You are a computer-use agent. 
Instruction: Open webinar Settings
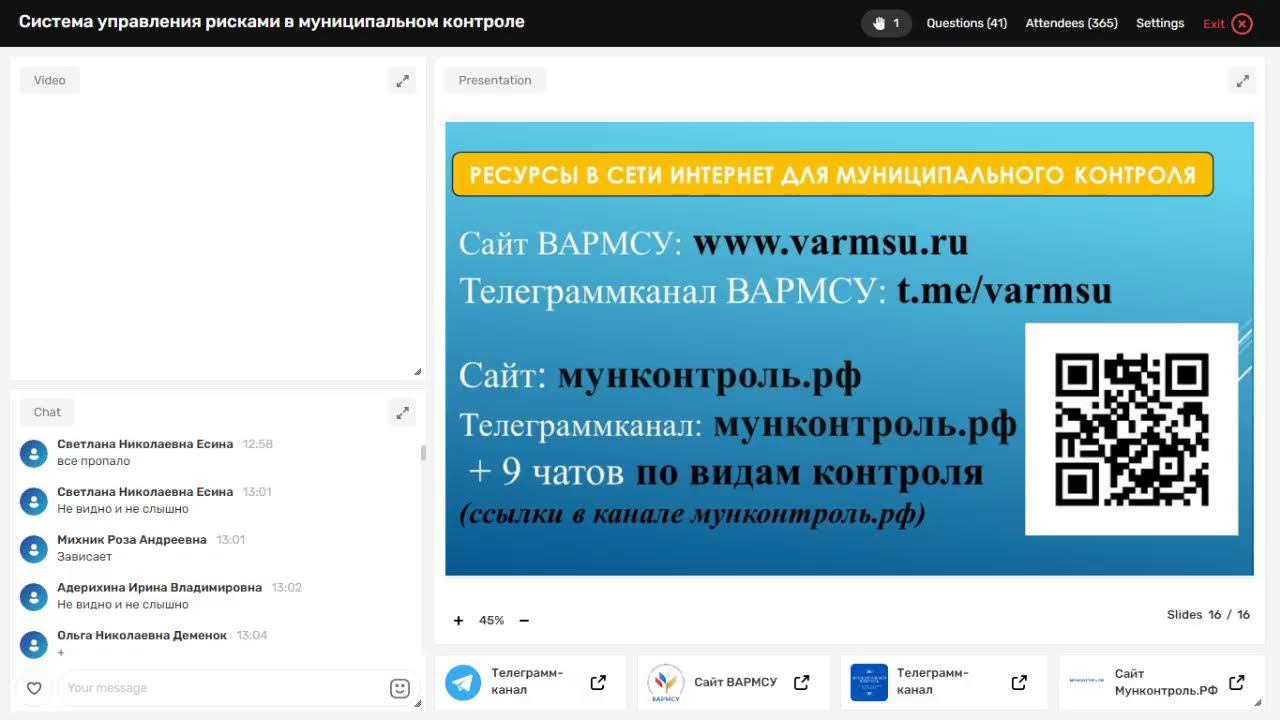(1160, 23)
